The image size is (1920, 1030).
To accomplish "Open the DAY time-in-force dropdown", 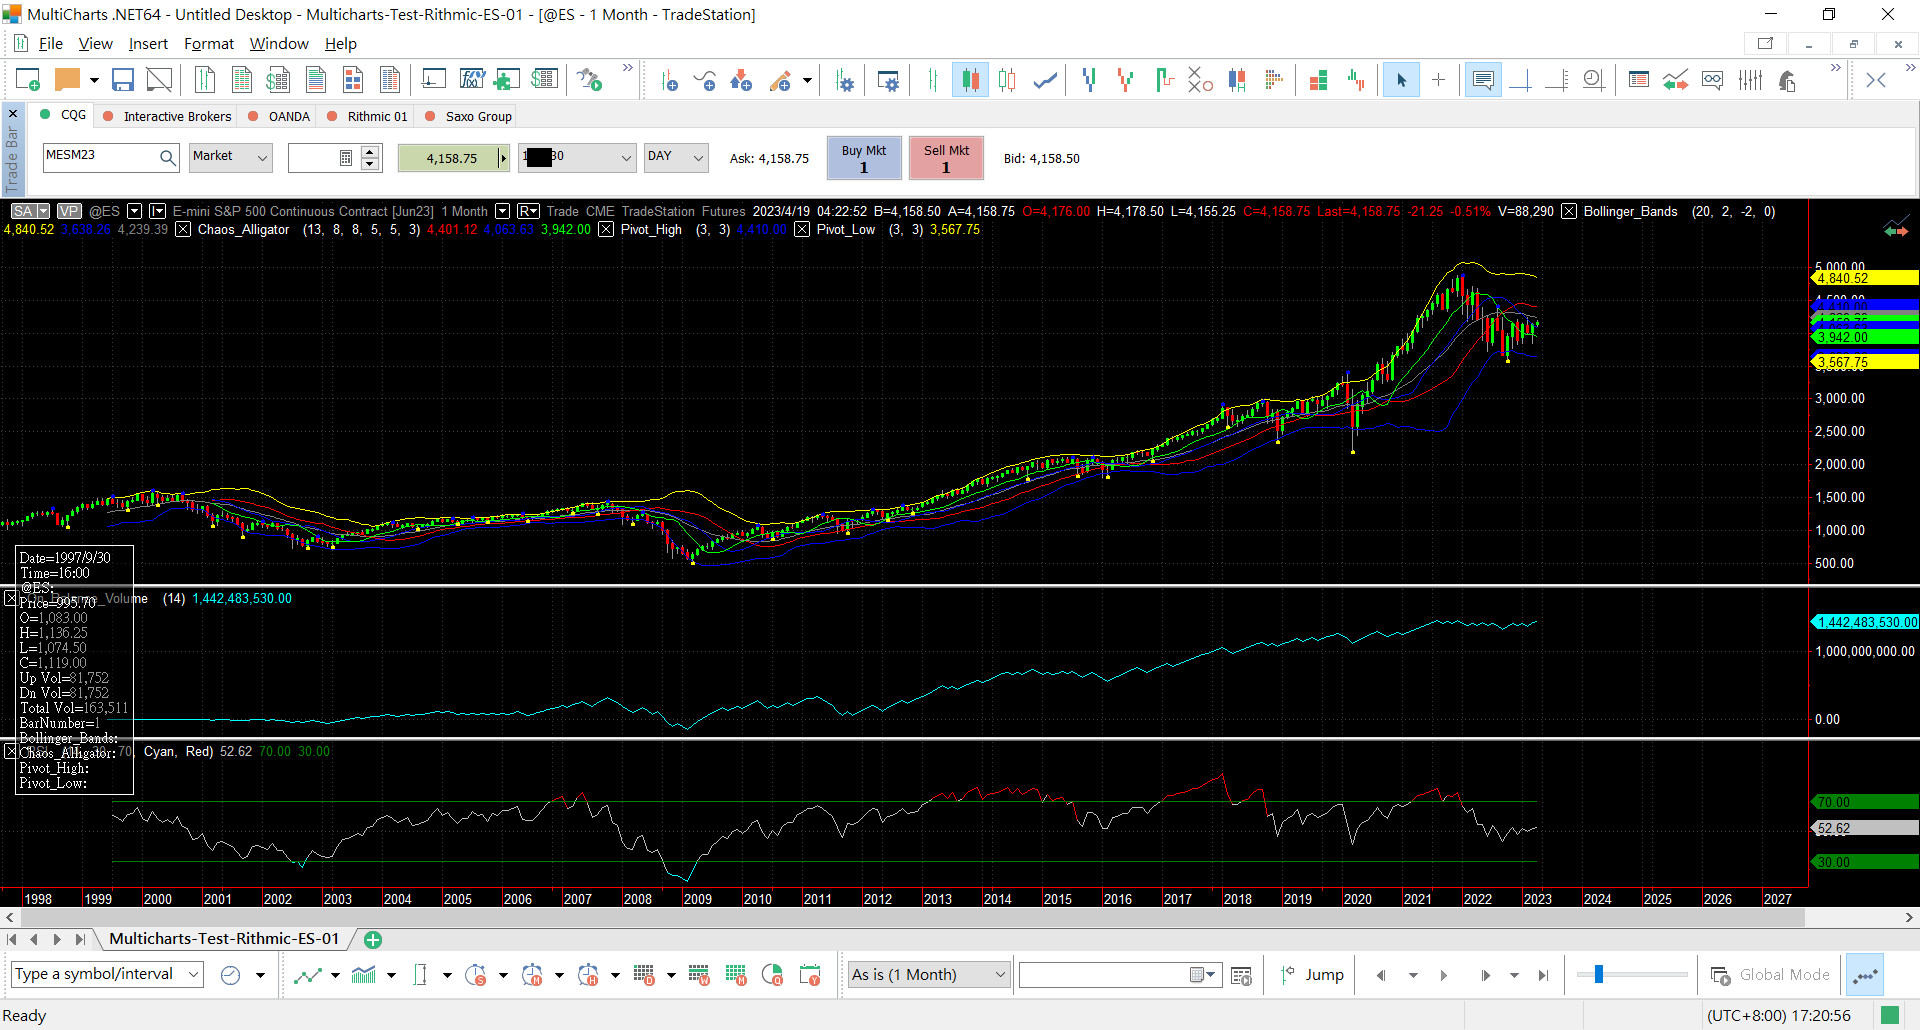I will click(x=676, y=157).
